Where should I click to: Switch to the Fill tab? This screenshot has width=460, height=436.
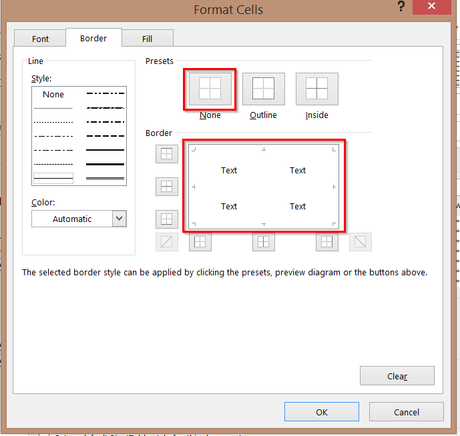[x=147, y=39]
